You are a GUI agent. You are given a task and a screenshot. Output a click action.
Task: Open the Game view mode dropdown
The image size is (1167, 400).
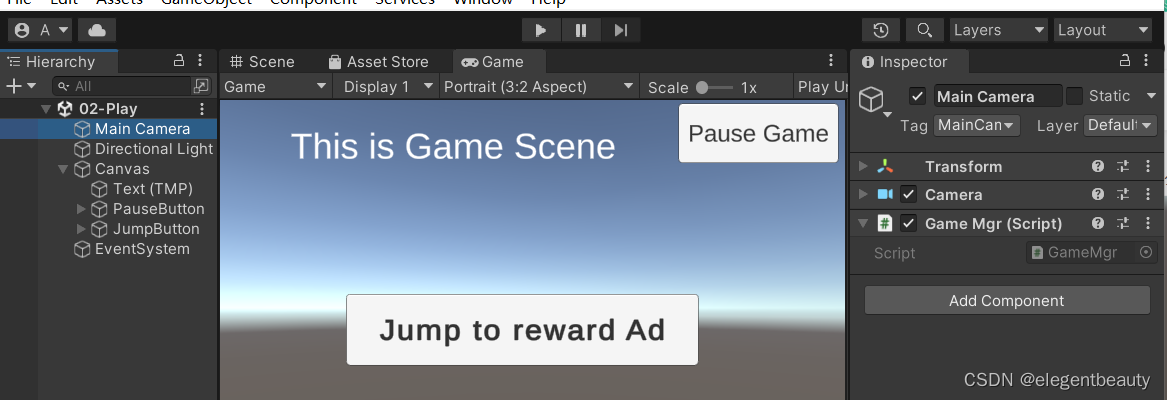click(276, 87)
